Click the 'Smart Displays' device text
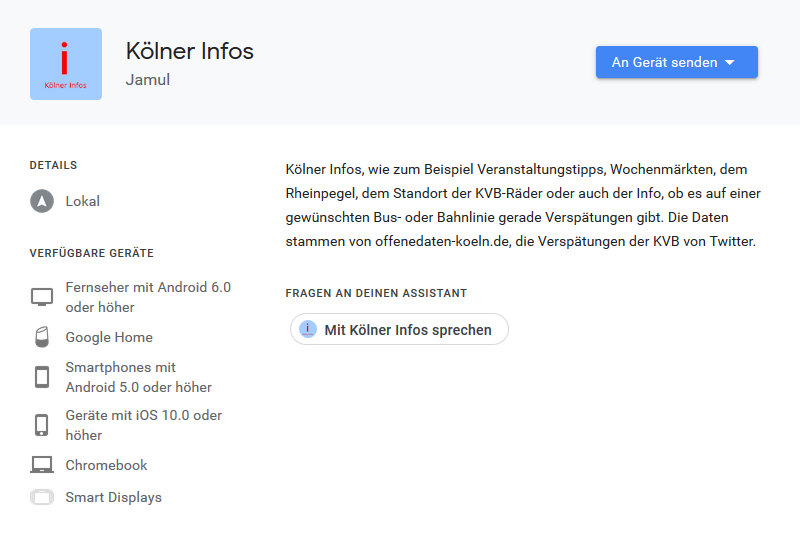800x539 pixels. point(113,497)
